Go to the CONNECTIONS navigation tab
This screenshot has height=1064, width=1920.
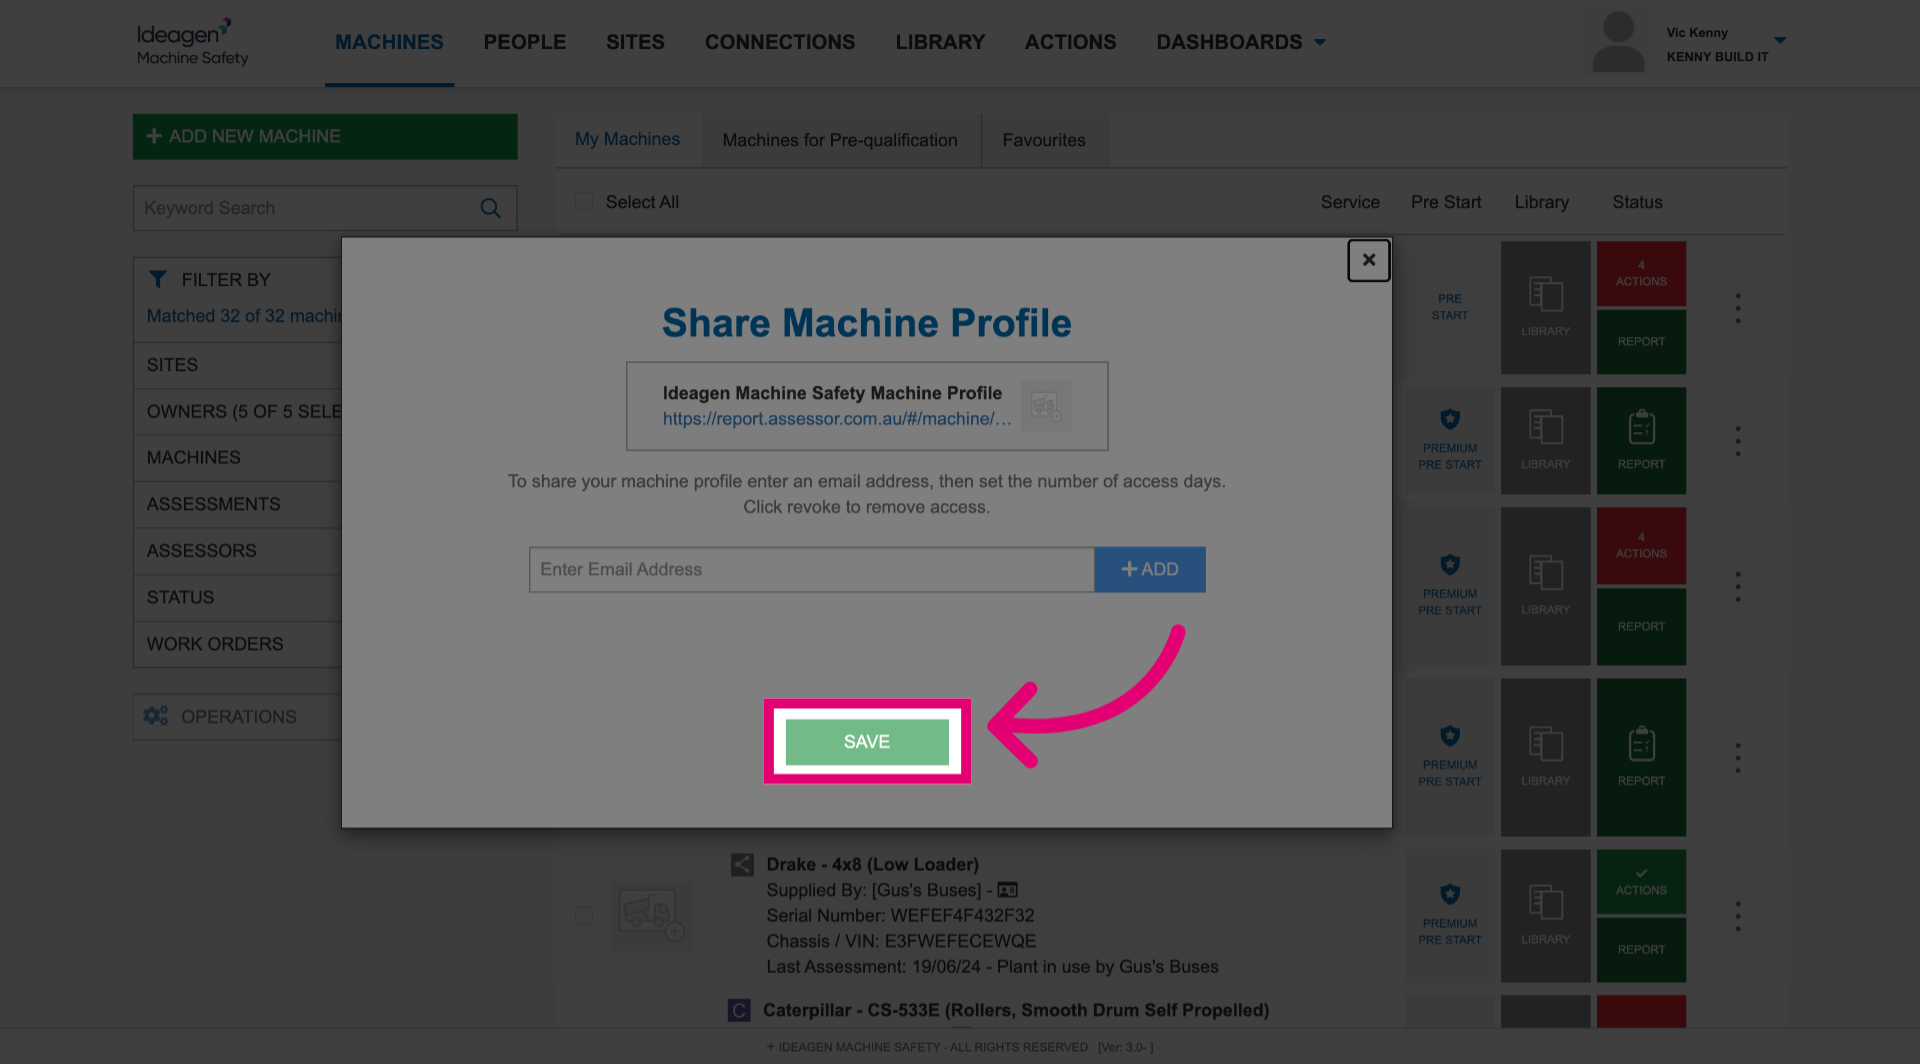[780, 42]
